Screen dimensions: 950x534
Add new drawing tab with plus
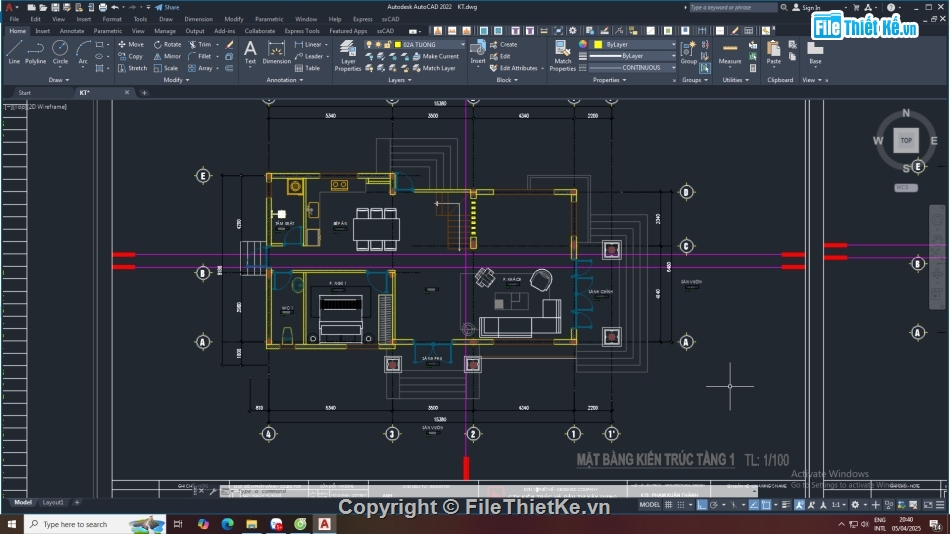click(144, 93)
